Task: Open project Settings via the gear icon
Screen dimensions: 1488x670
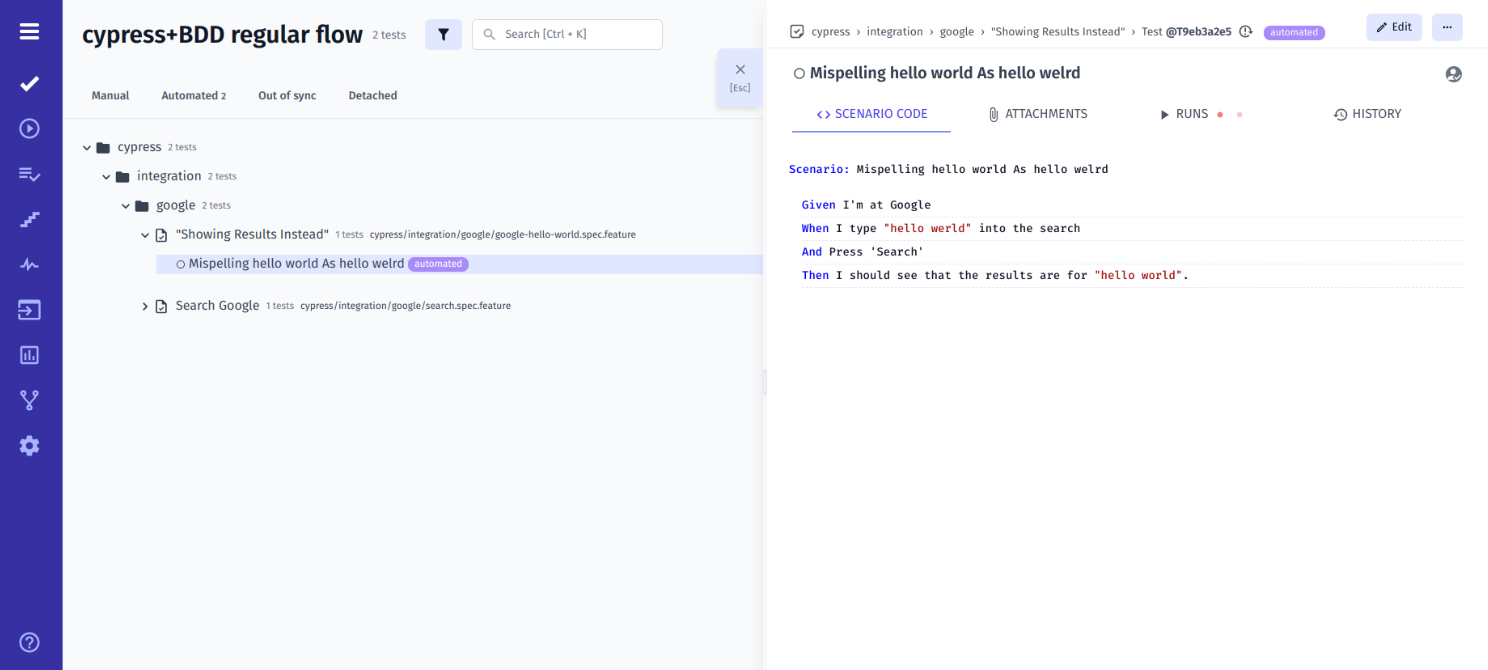Action: click(x=29, y=445)
